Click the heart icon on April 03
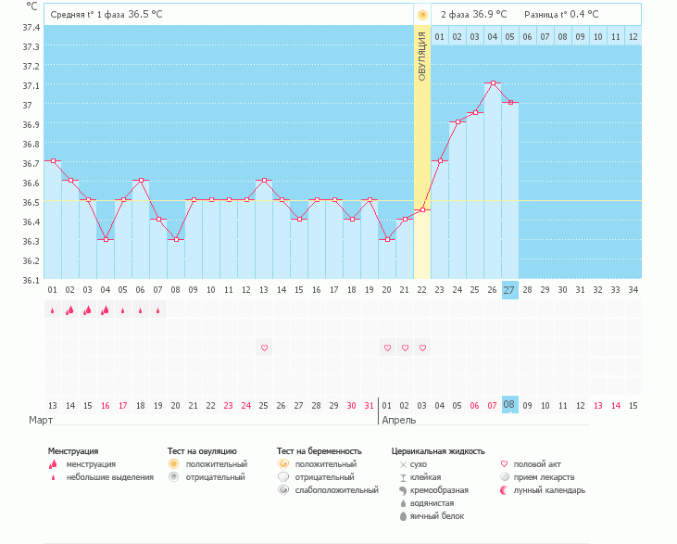The width and height of the screenshot is (677, 544). click(x=422, y=348)
